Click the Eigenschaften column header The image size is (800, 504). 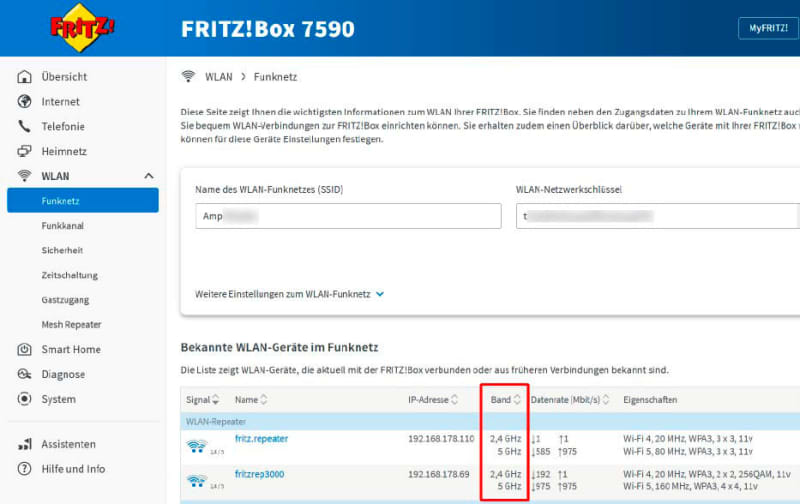[x=650, y=400]
